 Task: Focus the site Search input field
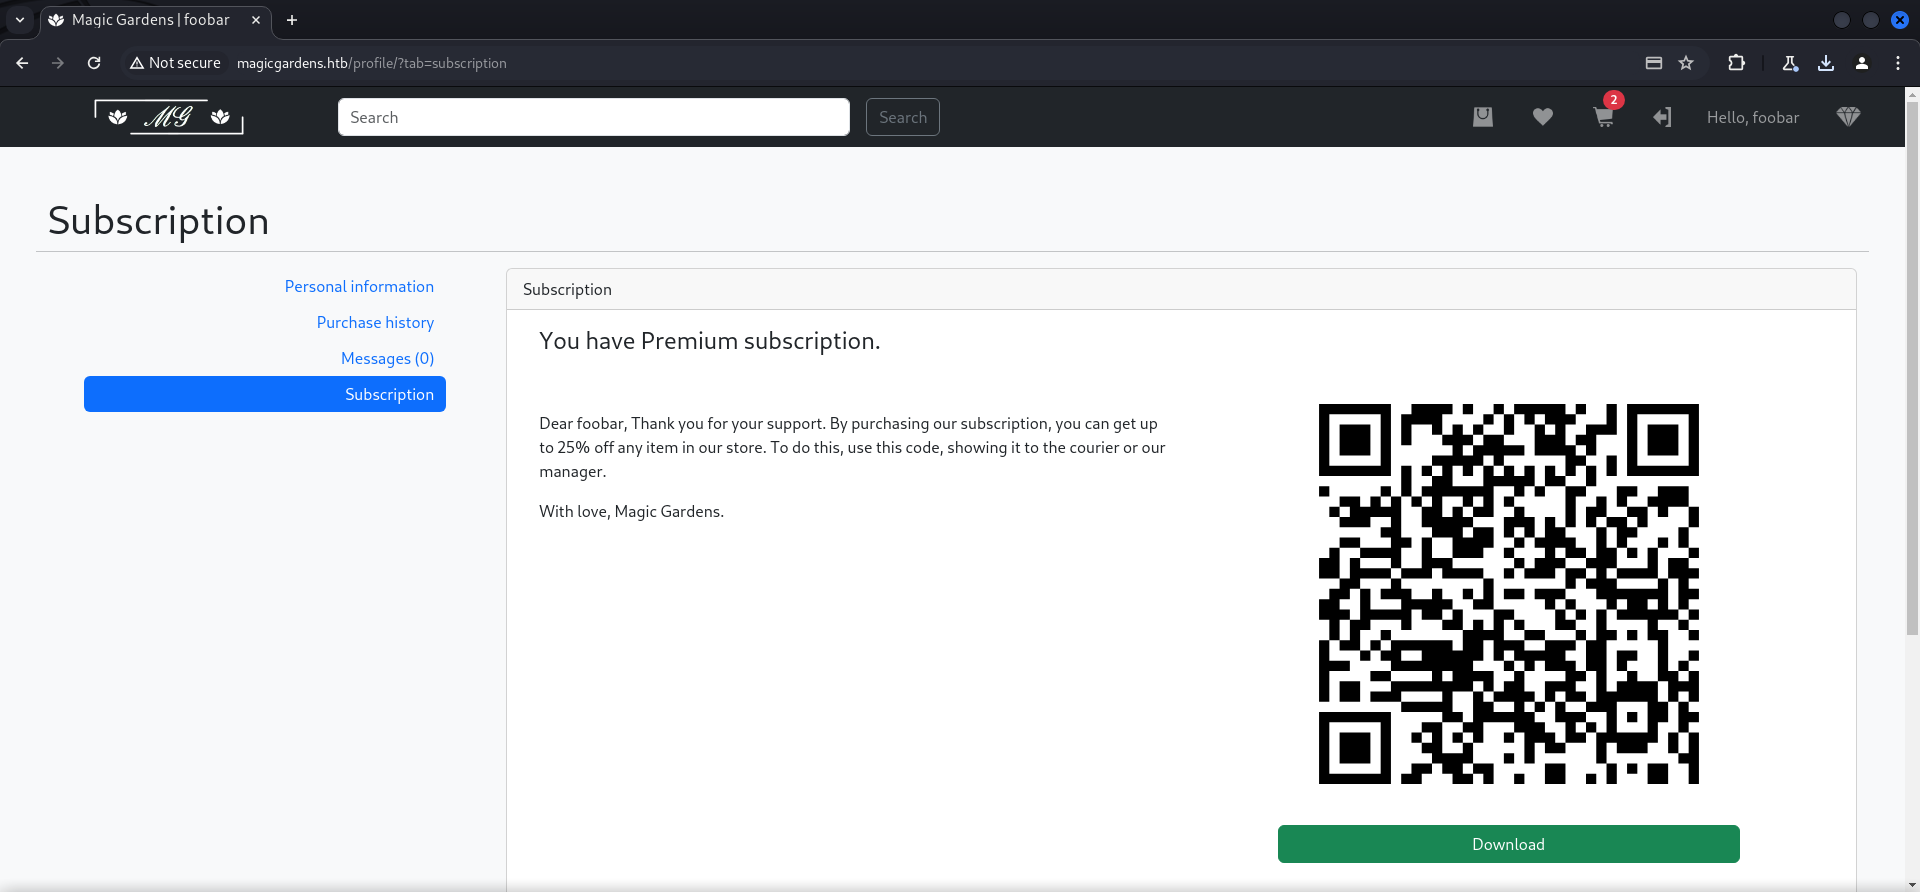(594, 117)
